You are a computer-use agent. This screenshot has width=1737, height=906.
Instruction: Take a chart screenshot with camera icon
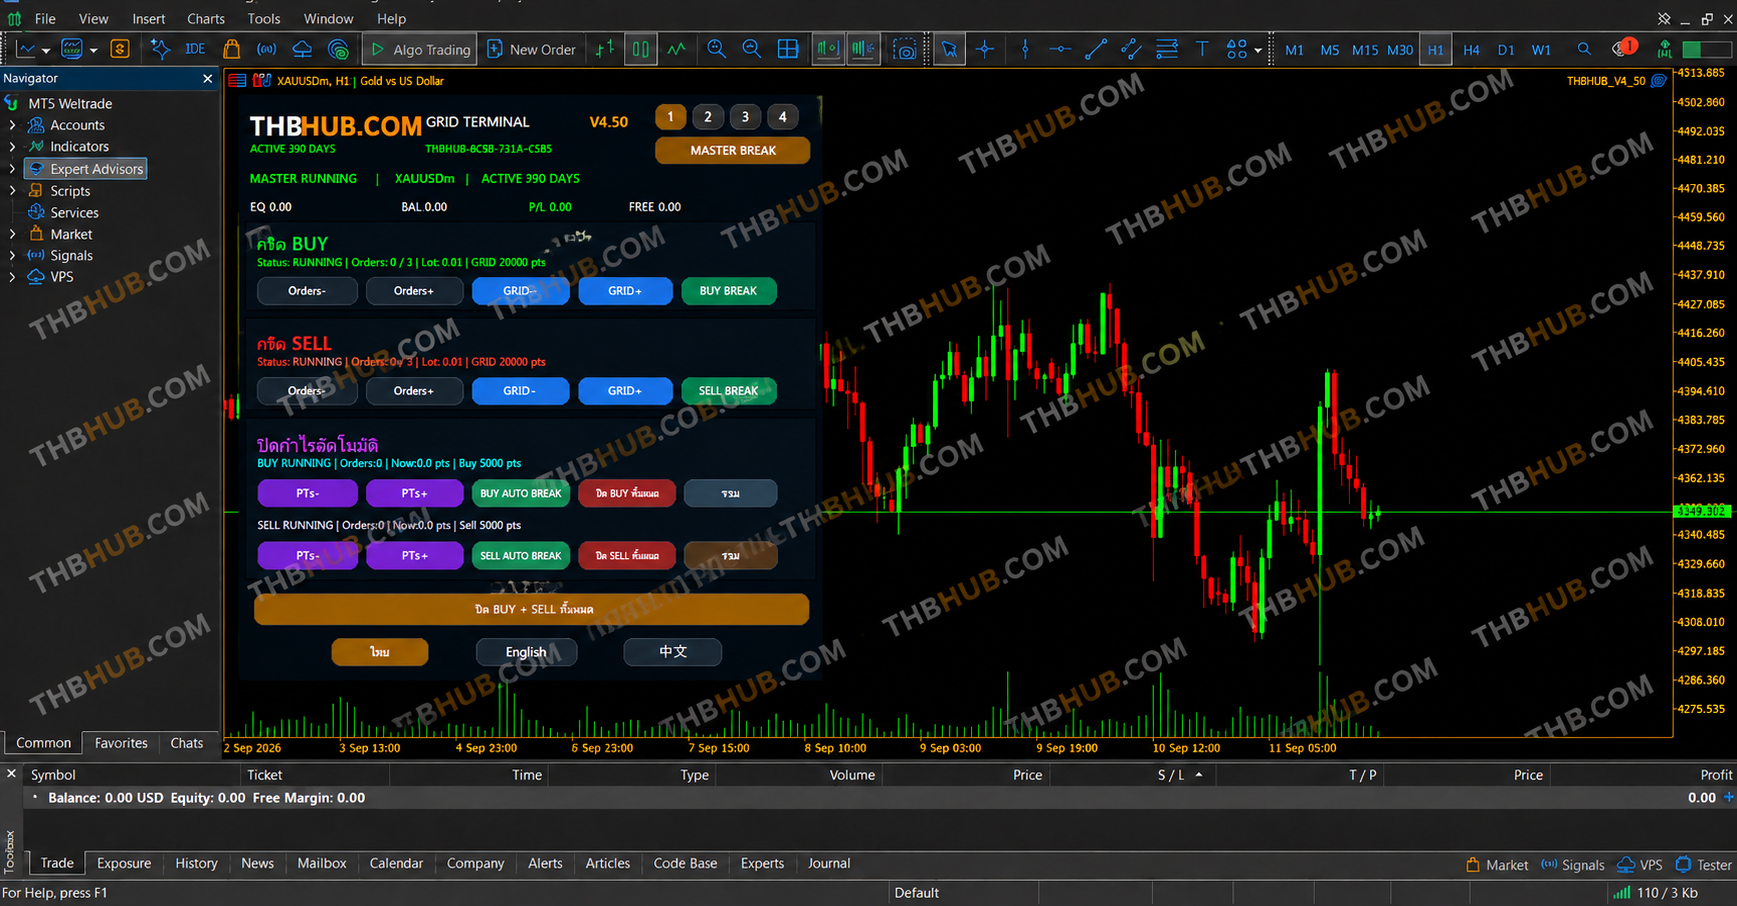coord(904,49)
